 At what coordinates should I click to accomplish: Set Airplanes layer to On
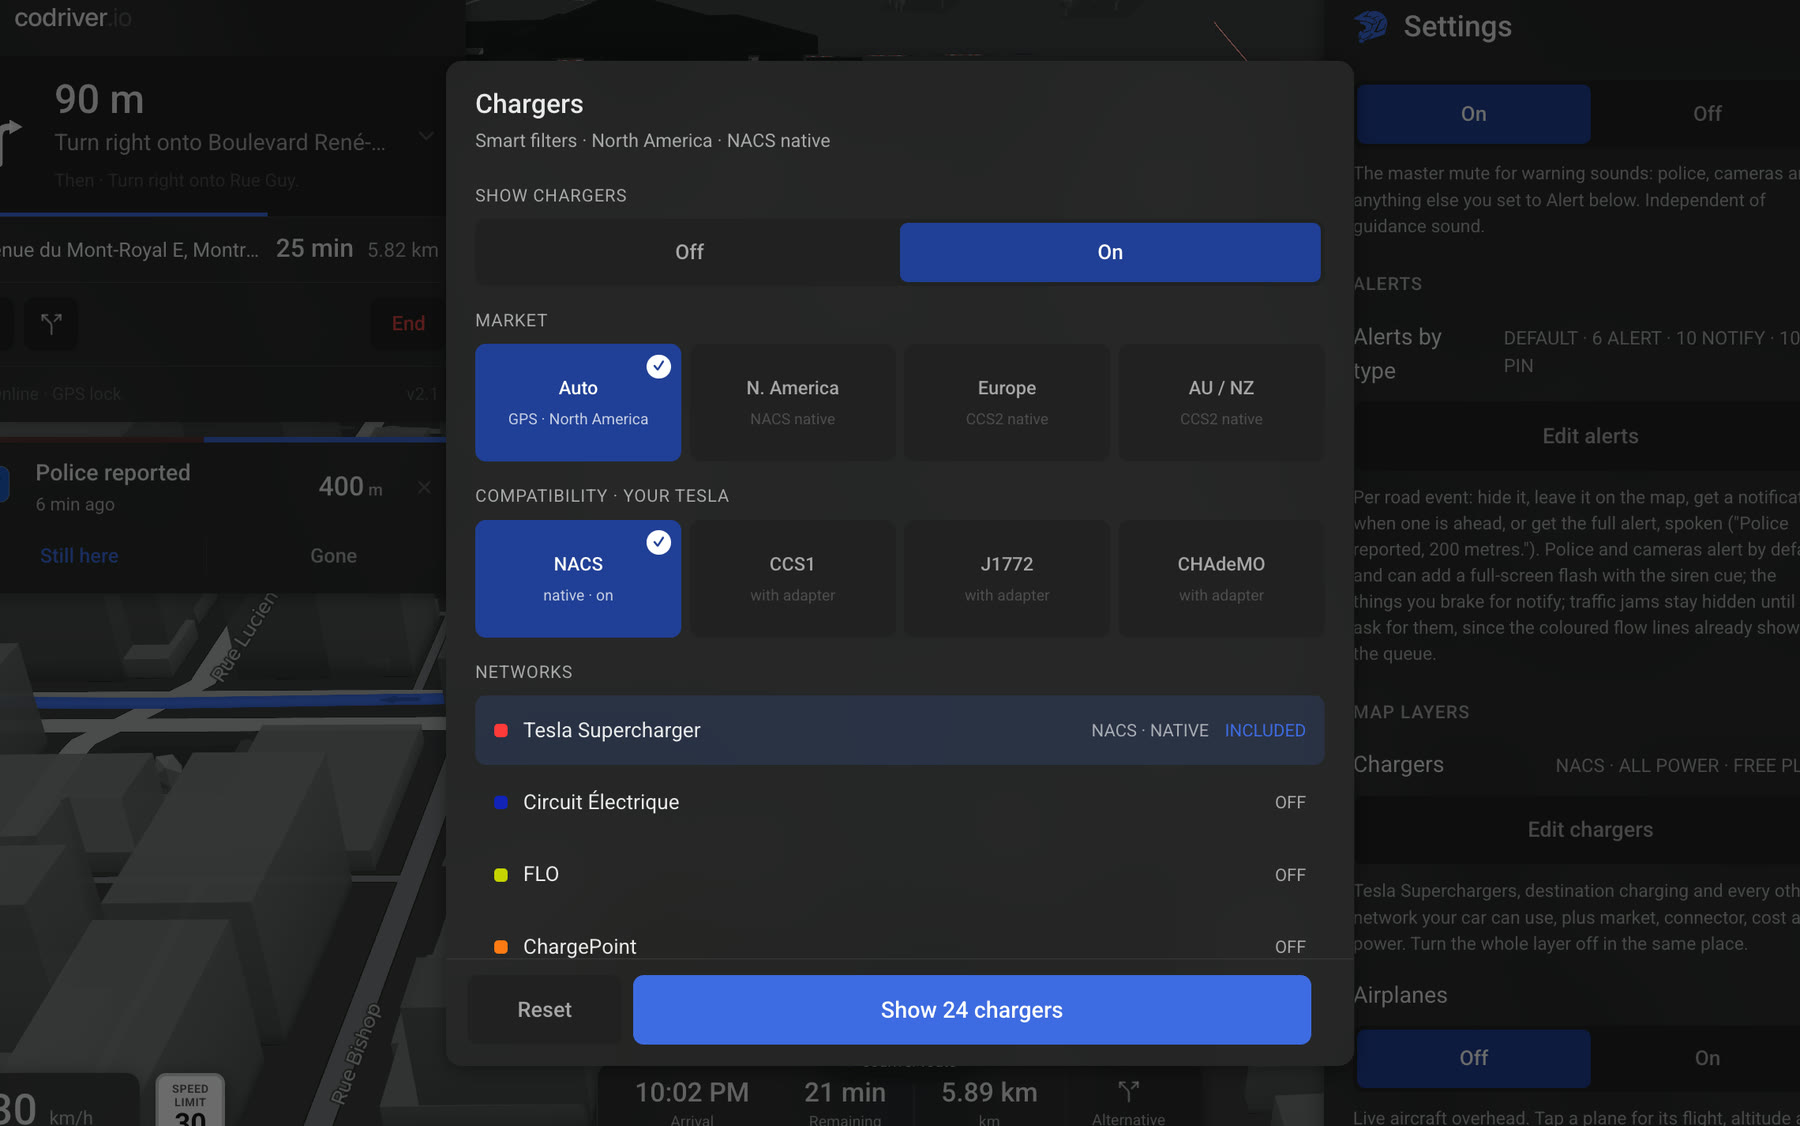coord(1707,1058)
